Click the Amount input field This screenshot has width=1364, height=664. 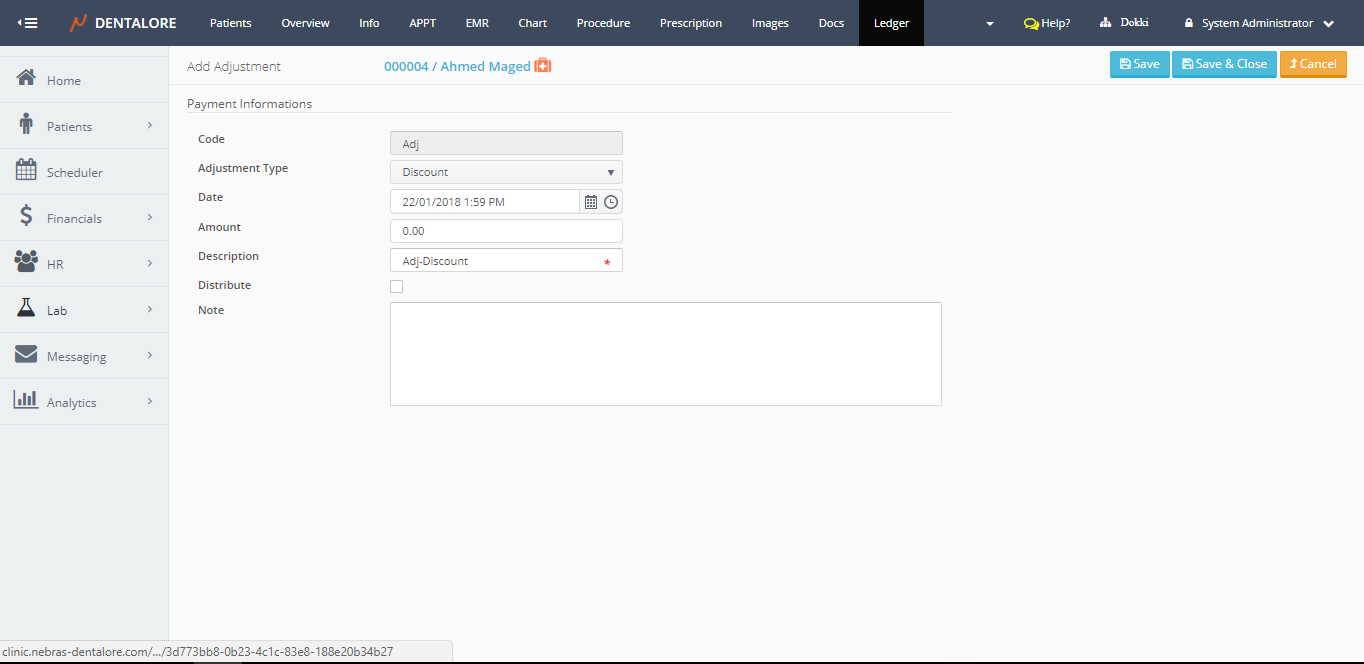click(x=506, y=231)
